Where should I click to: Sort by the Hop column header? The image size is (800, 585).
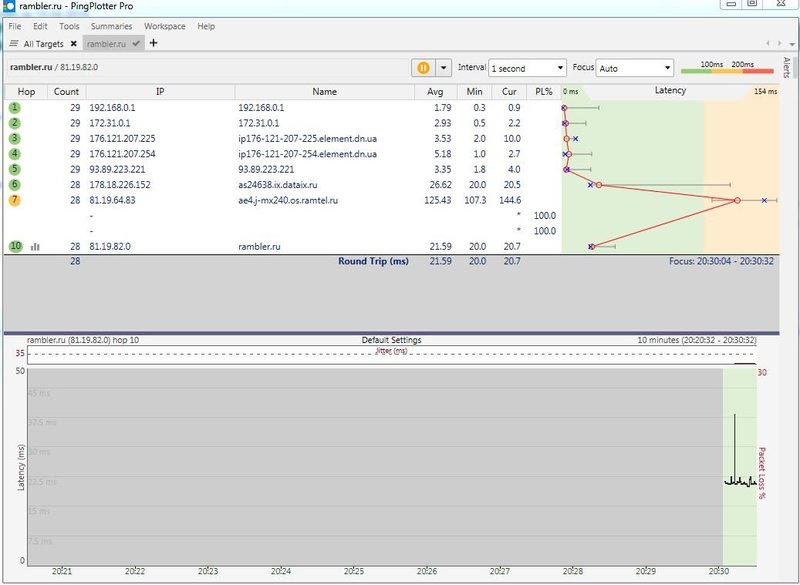pyautogui.click(x=26, y=92)
